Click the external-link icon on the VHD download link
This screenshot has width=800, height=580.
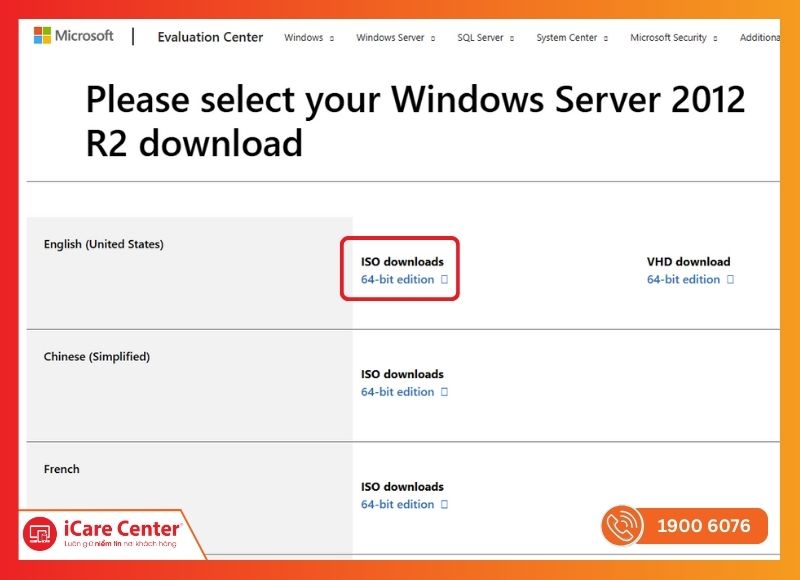[x=730, y=280]
